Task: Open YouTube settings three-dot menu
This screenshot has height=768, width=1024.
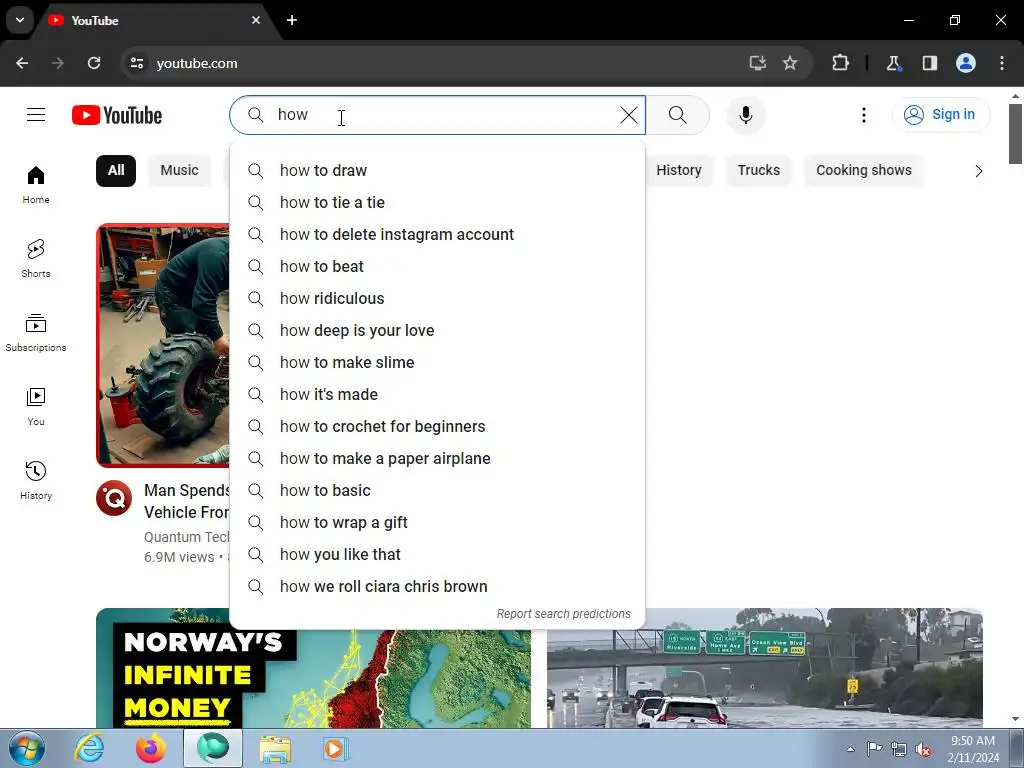Action: [x=864, y=115]
